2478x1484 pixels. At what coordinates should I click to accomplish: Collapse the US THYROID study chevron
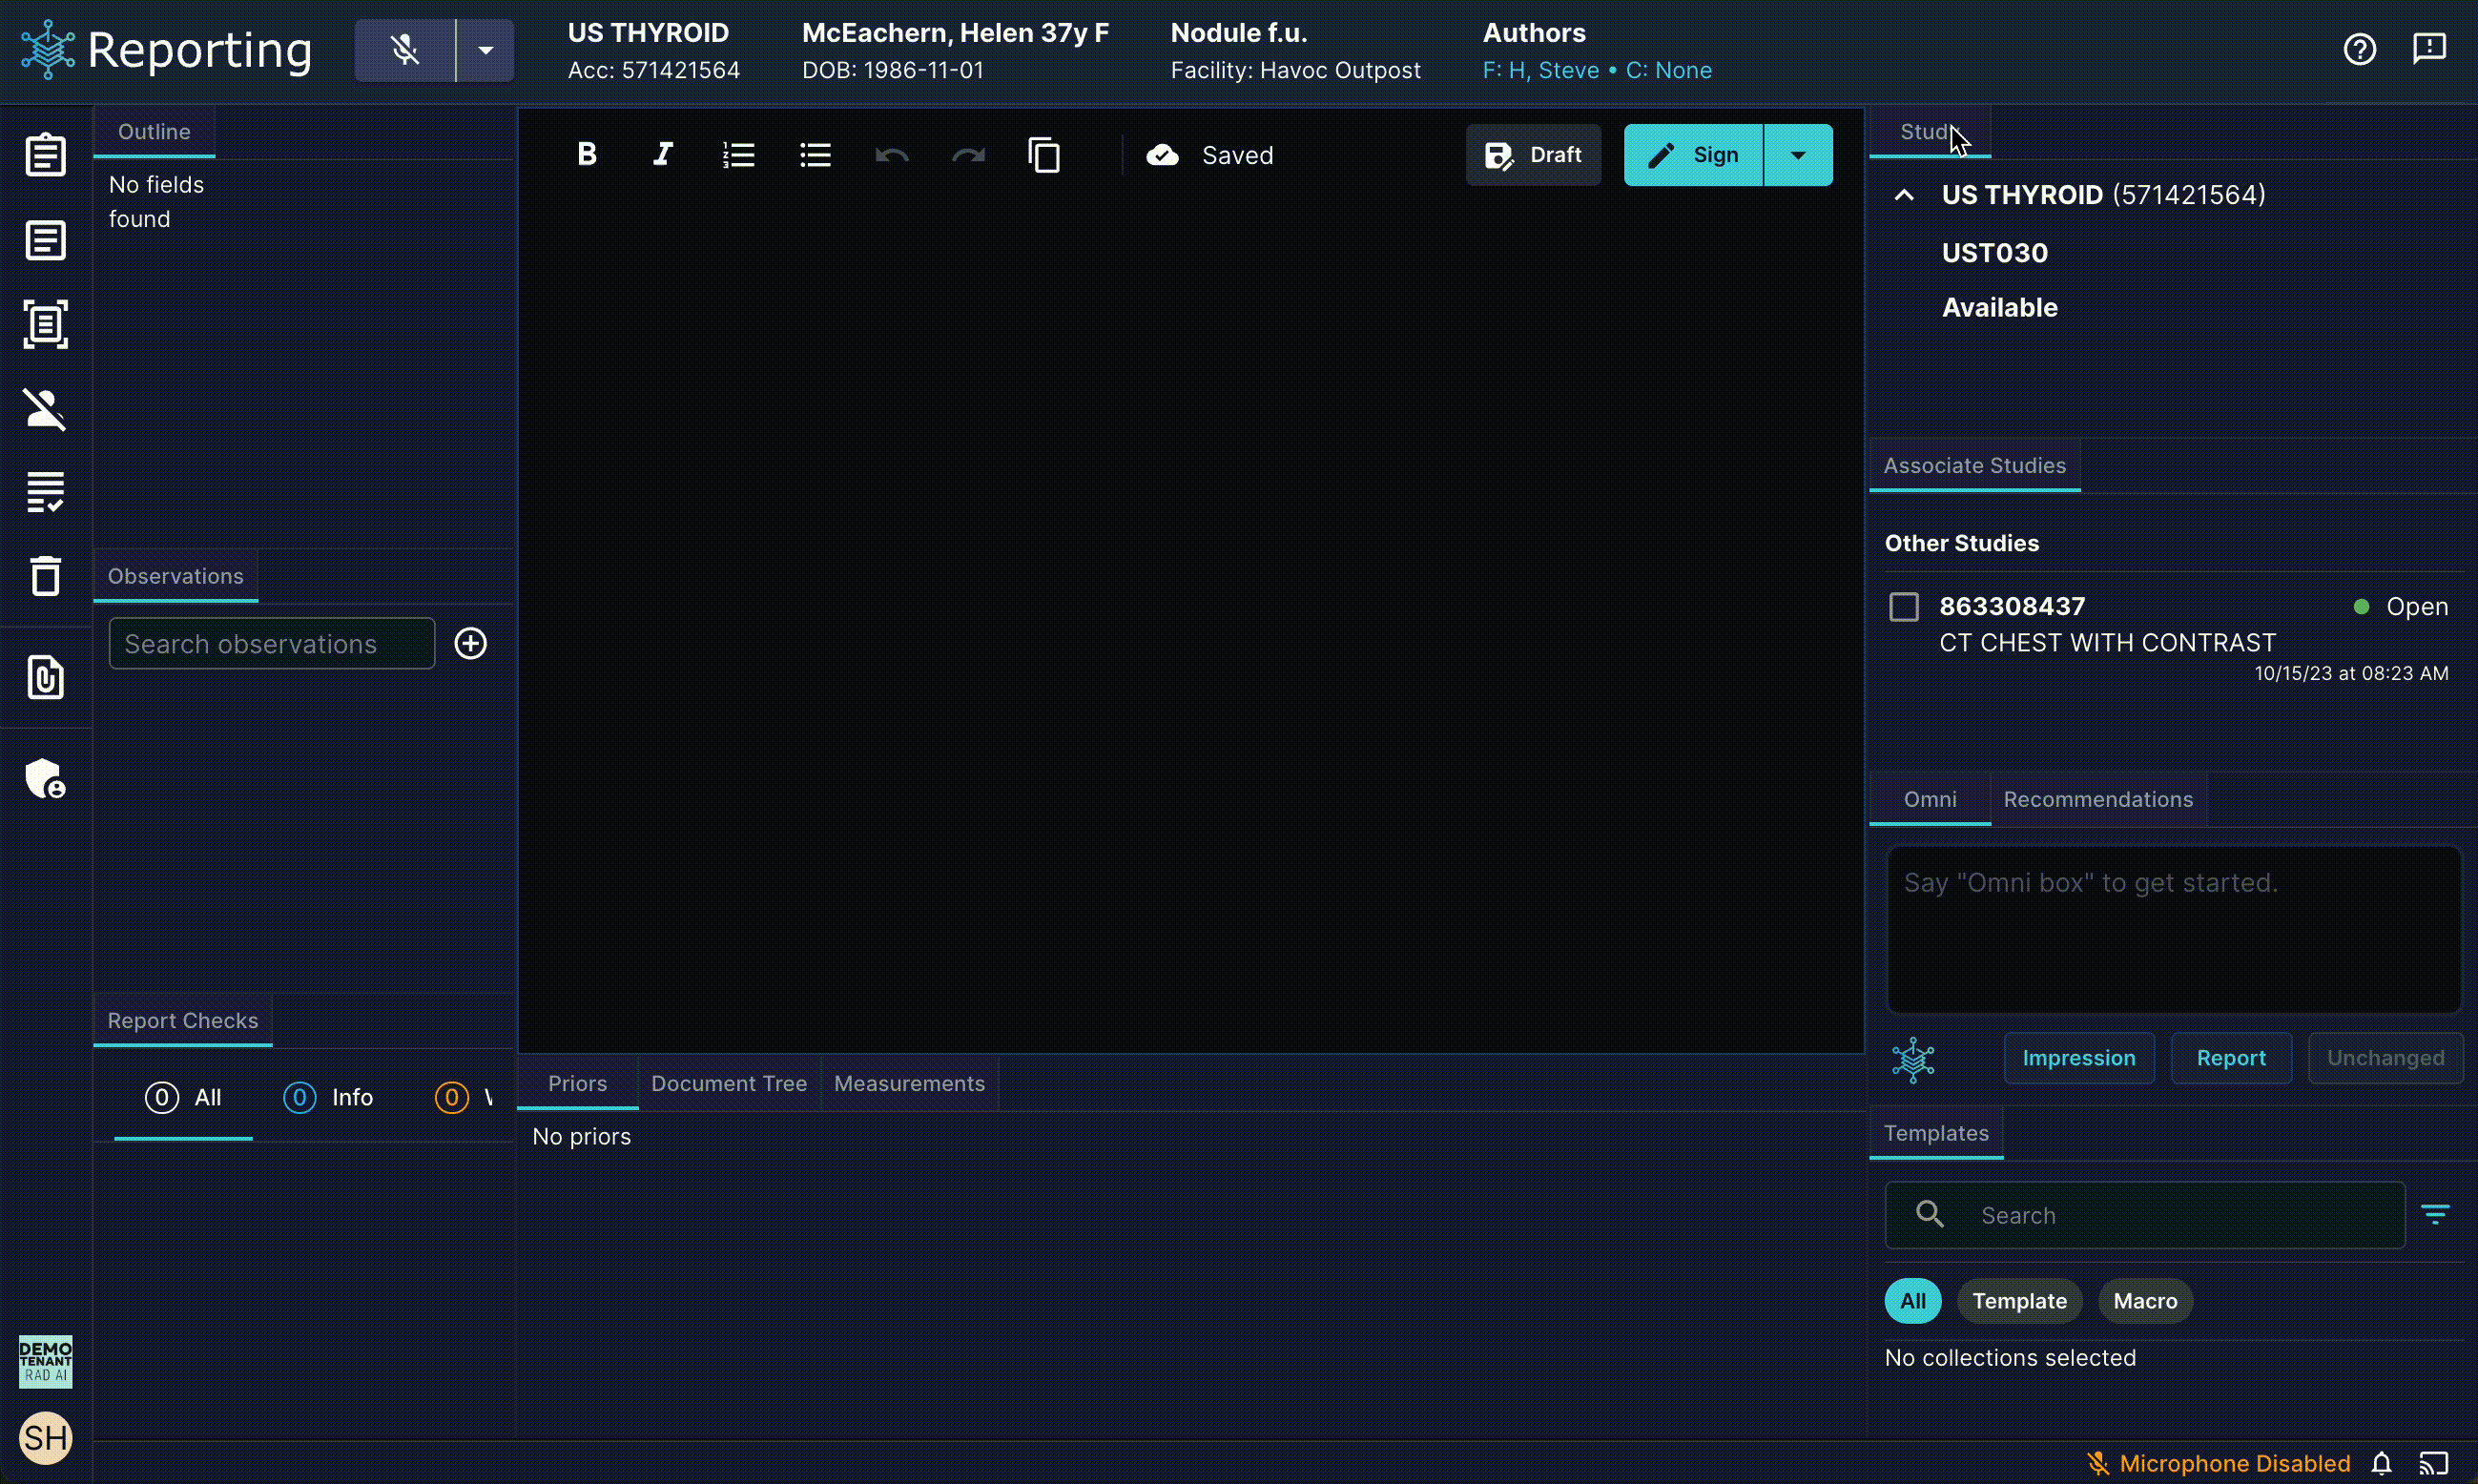[1904, 195]
